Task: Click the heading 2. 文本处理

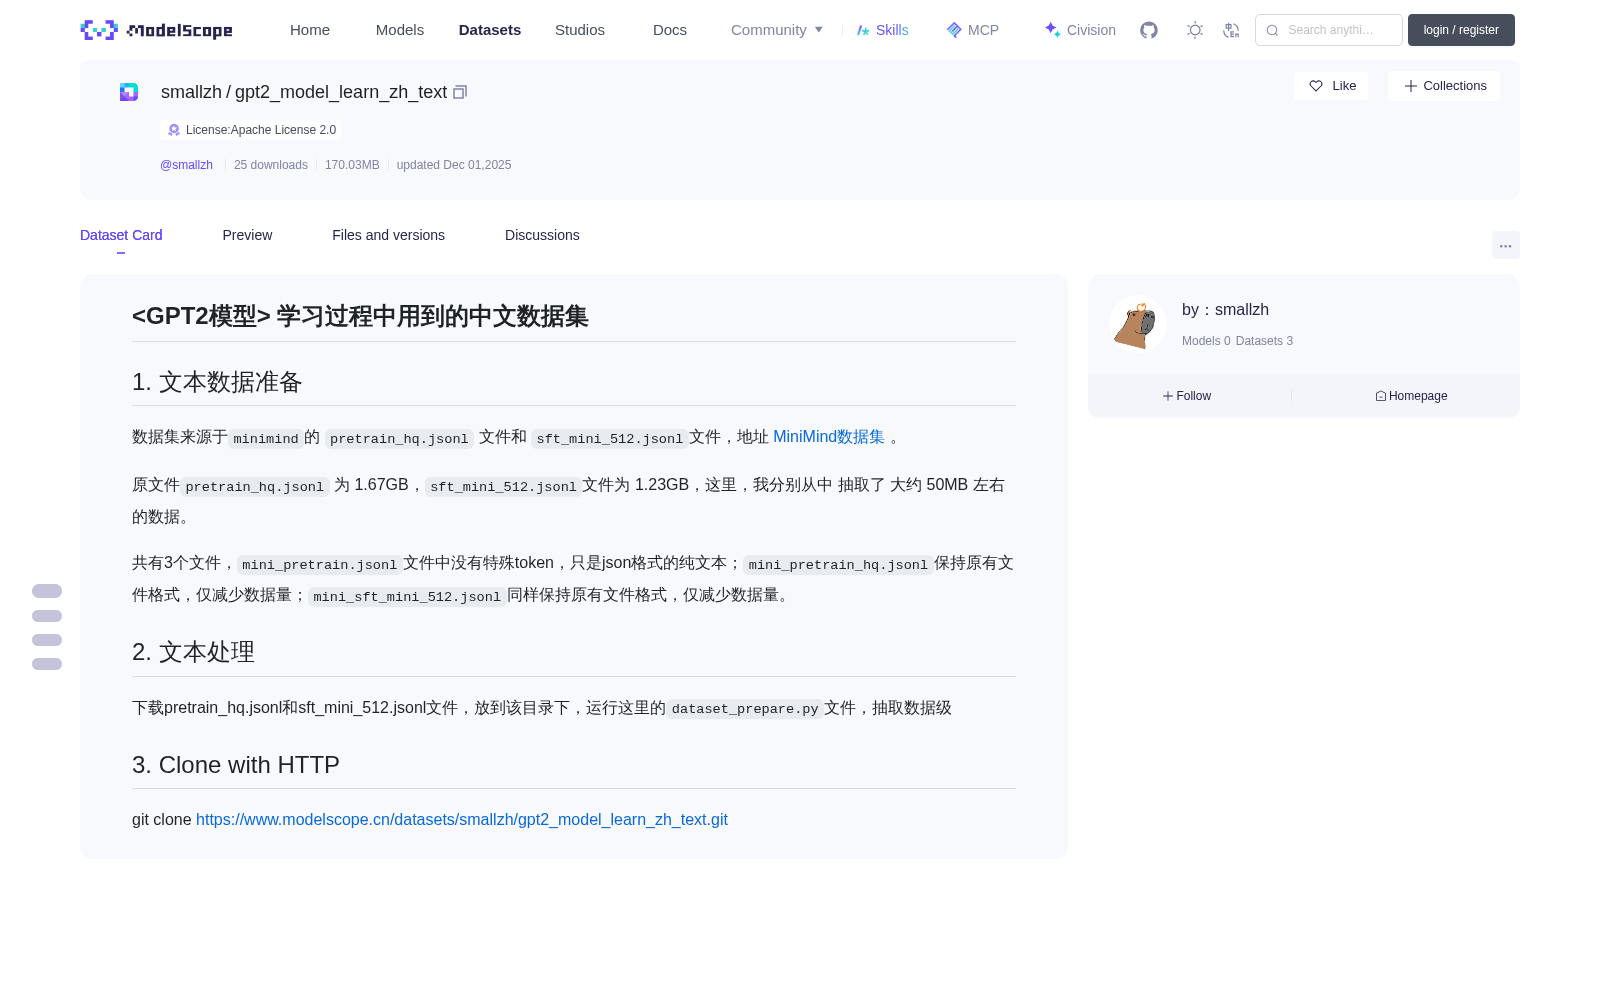Action: 193,652
